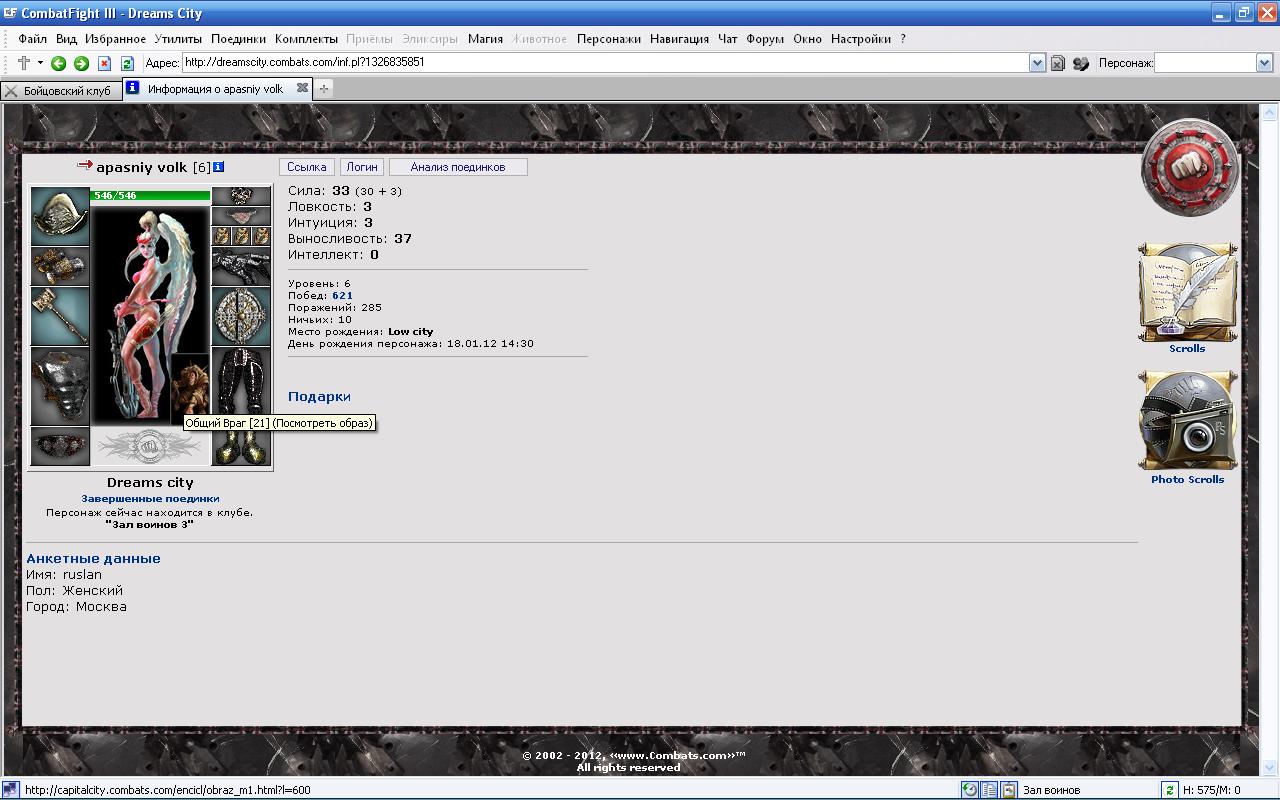Viewport: 1280px width, 800px height.
Task: Switch to the Бойцовский клуб tab
Action: click(61, 90)
